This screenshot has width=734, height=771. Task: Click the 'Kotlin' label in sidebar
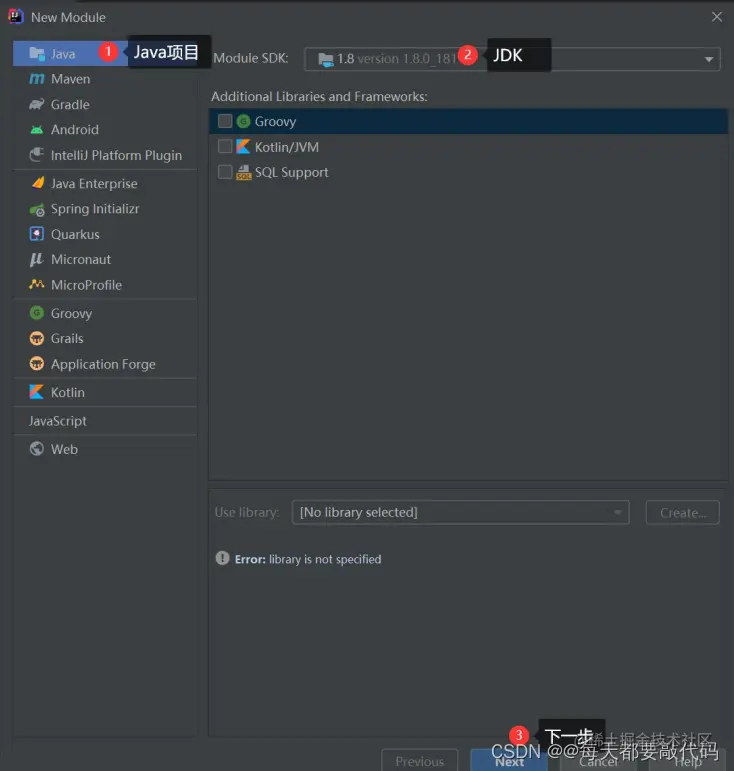click(68, 392)
